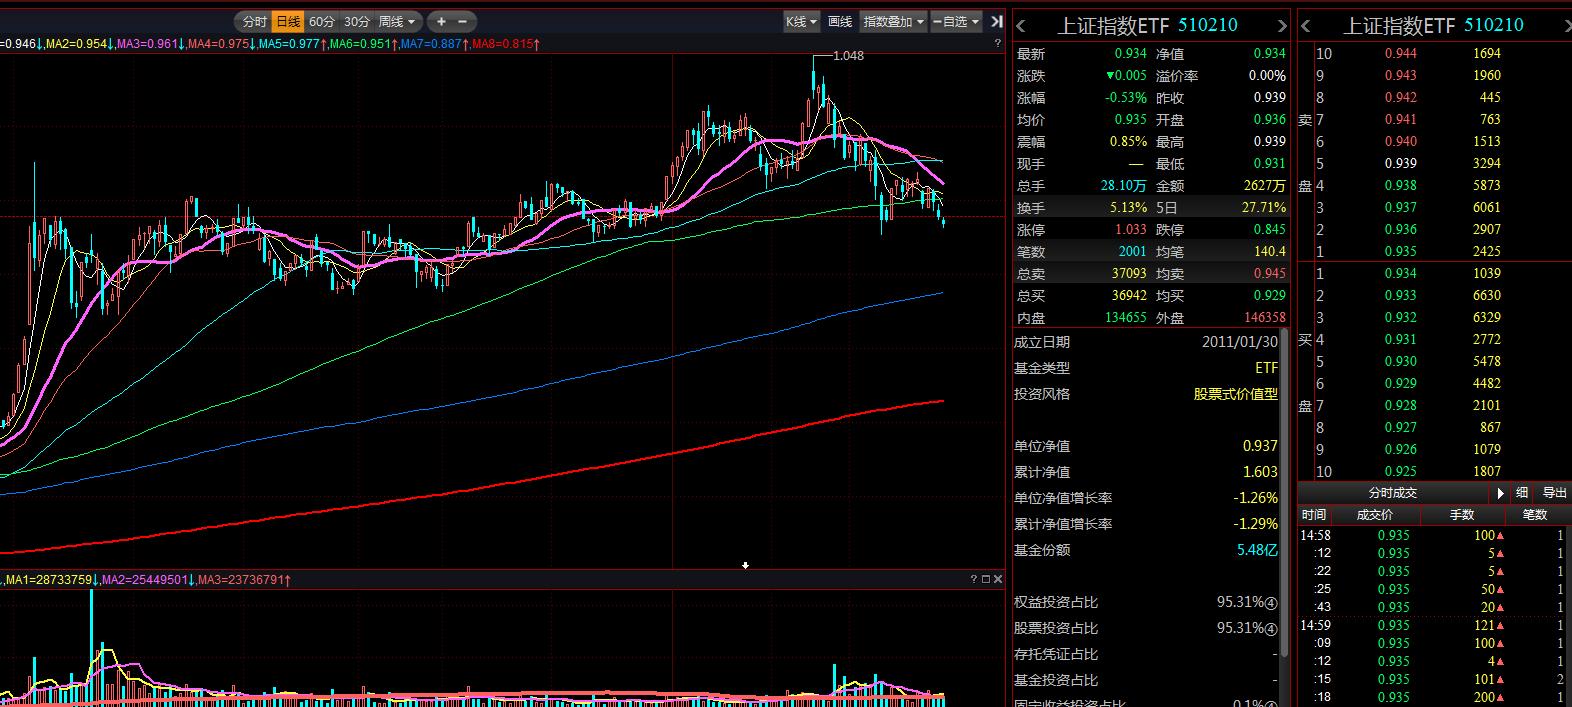Image resolution: width=1572 pixels, height=707 pixels.
Task: Click 14:59 trade row with 121 lots
Action: click(1434, 625)
